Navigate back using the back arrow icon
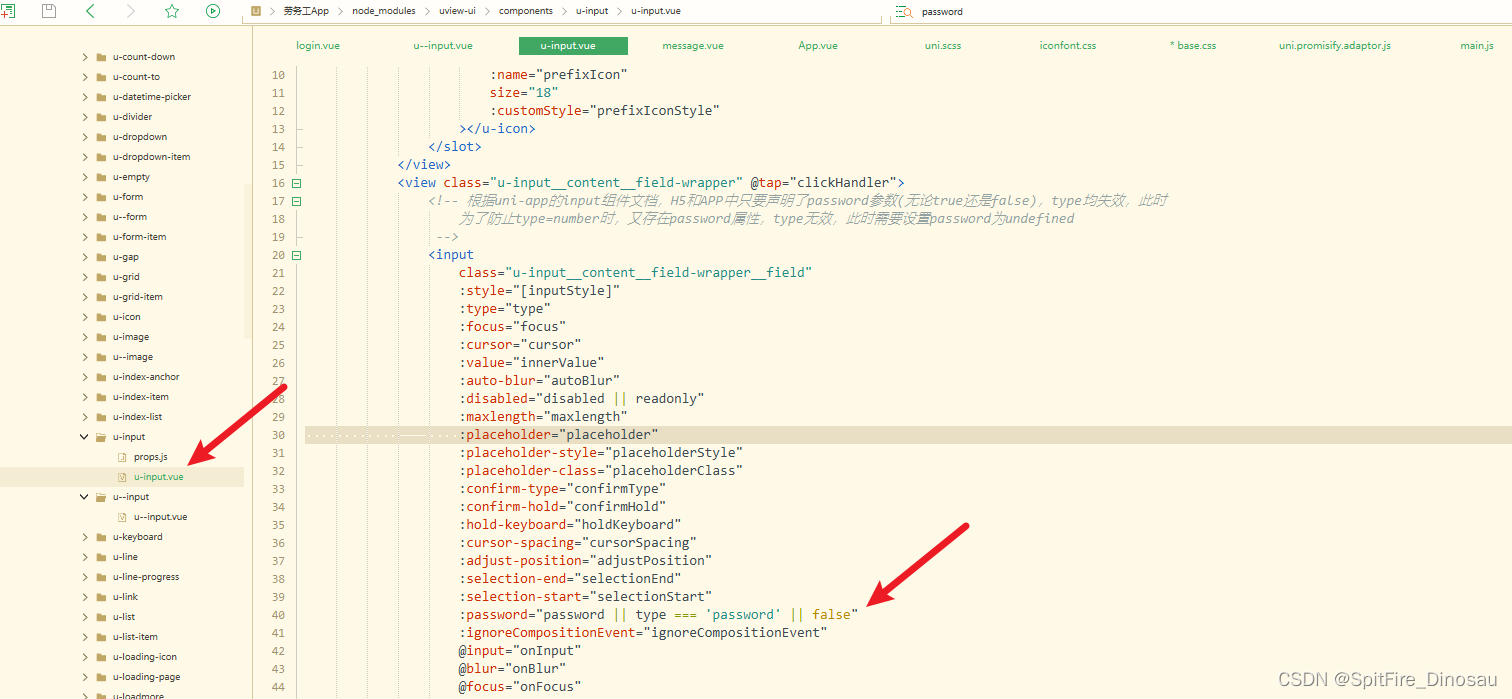The height and width of the screenshot is (699, 1512). tap(88, 12)
